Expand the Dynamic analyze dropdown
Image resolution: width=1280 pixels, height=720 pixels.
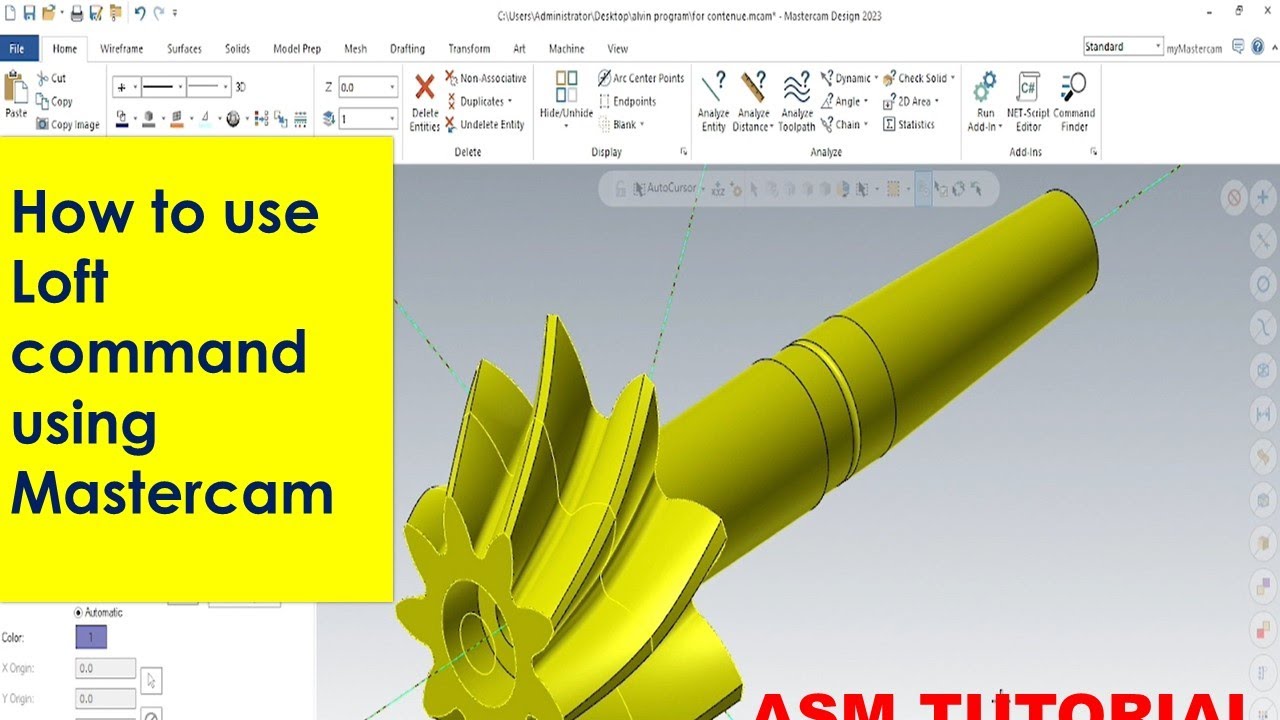pyautogui.click(x=876, y=78)
